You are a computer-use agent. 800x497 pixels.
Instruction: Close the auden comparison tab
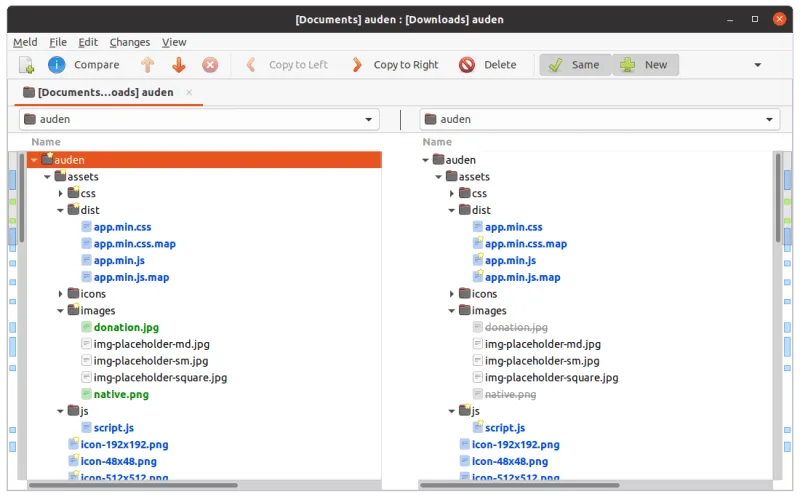pos(189,92)
